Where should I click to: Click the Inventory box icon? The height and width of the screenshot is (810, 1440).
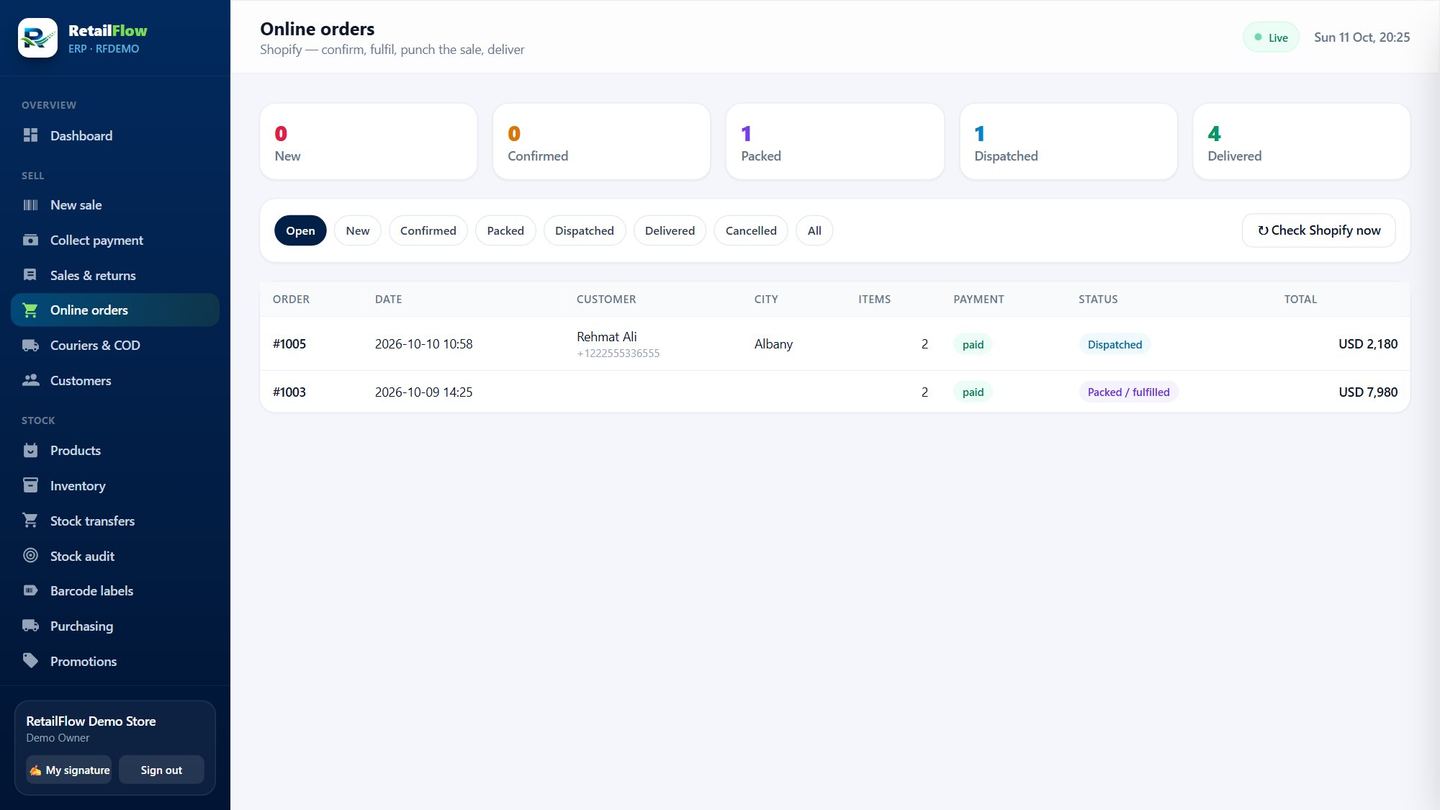(31, 485)
